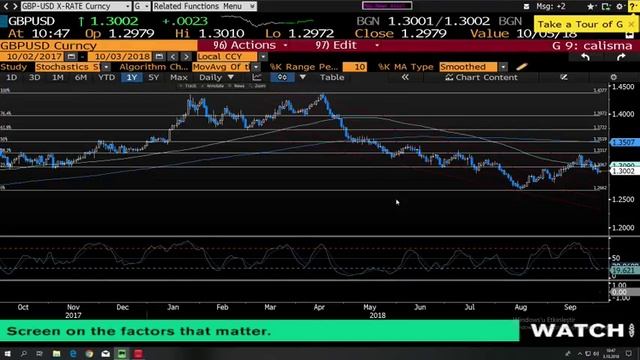The height and width of the screenshot is (360, 640).
Task: Open File Explorer from the taskbar
Action: (x=56, y=353)
